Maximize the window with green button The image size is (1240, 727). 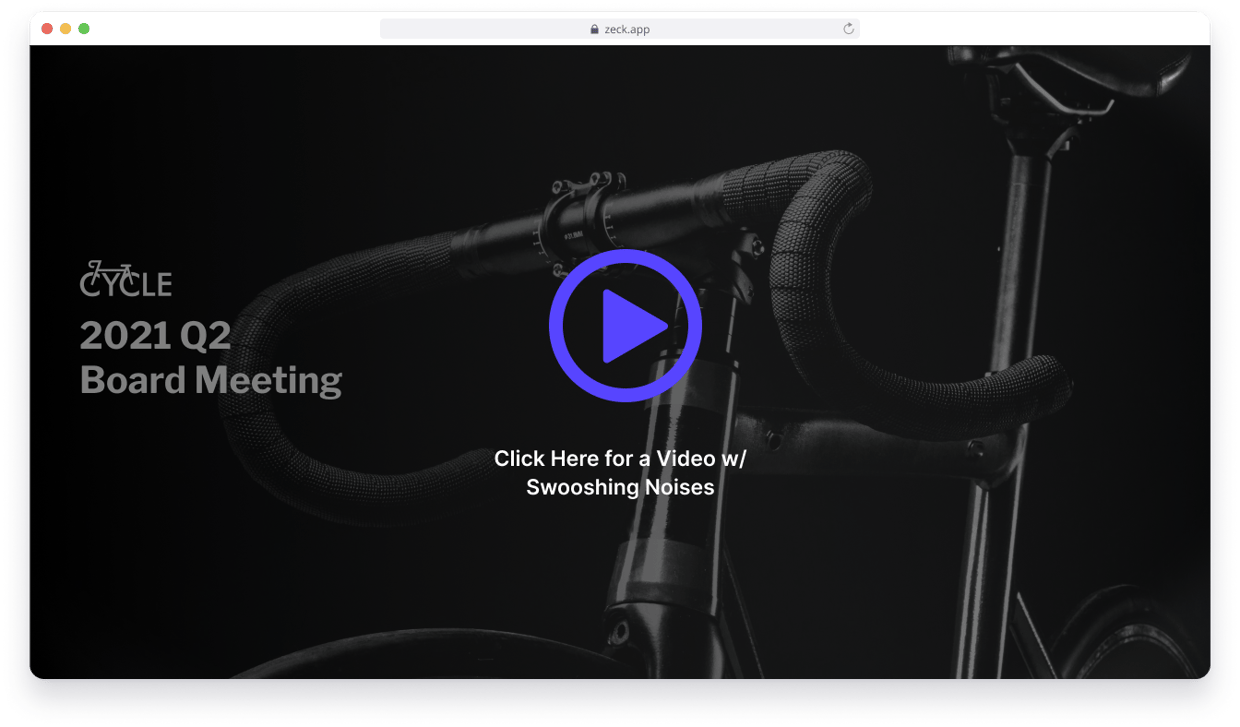point(84,29)
